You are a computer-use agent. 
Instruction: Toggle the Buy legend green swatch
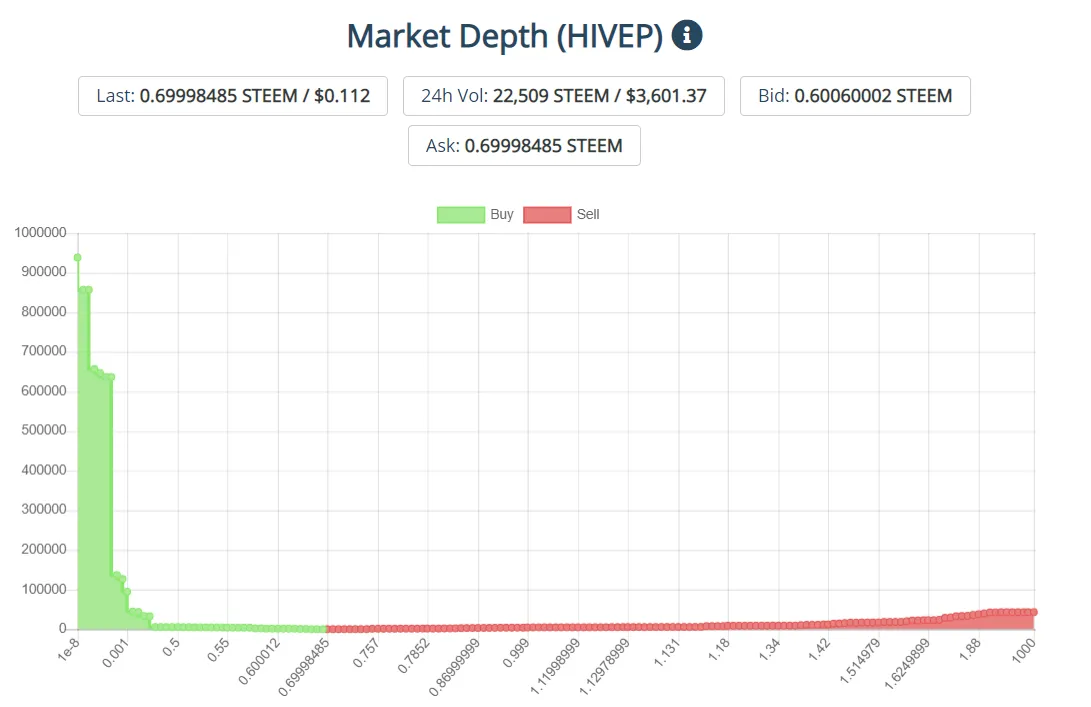tap(461, 214)
